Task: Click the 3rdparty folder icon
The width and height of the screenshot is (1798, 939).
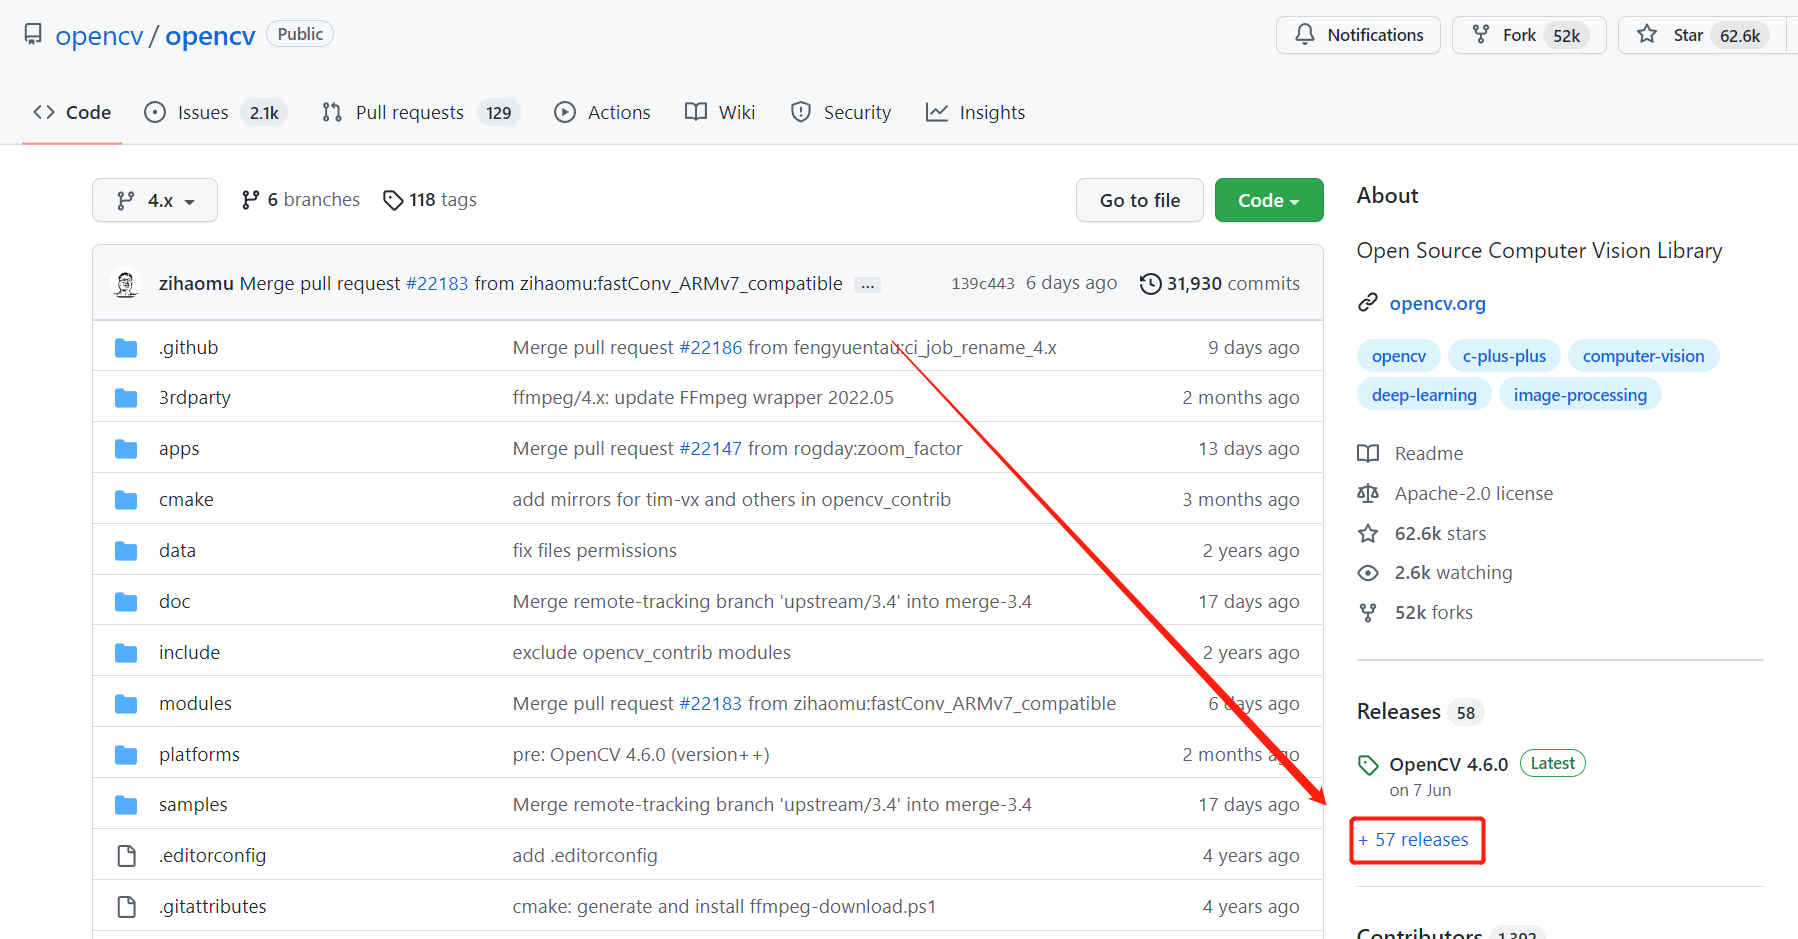Action: pyautogui.click(x=126, y=398)
